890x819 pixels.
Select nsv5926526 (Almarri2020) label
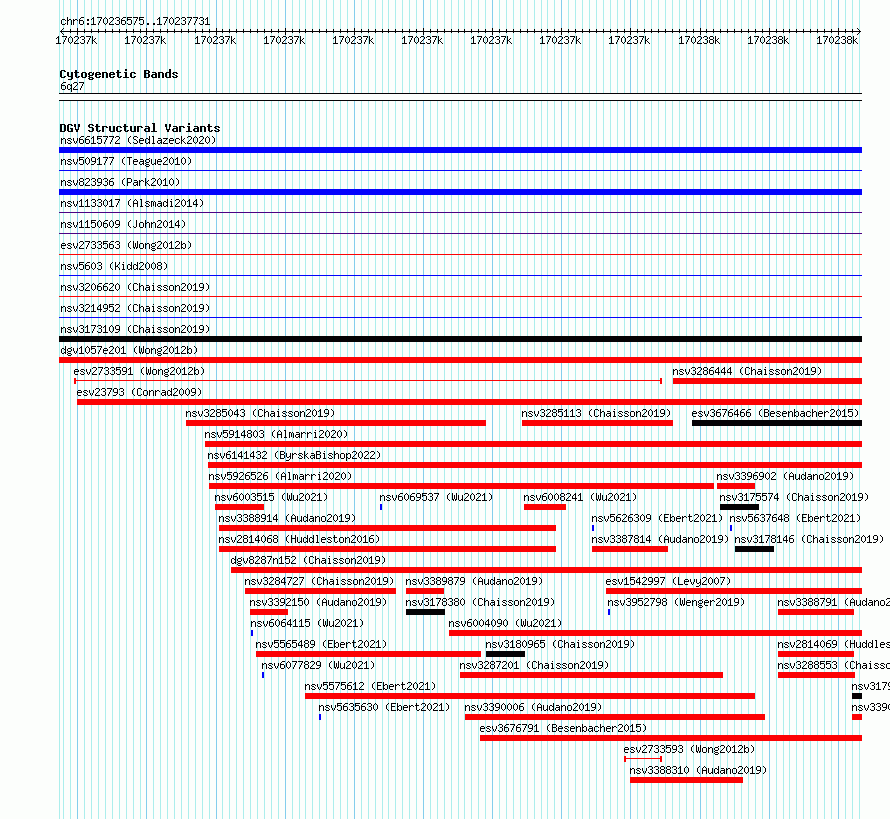(280, 476)
